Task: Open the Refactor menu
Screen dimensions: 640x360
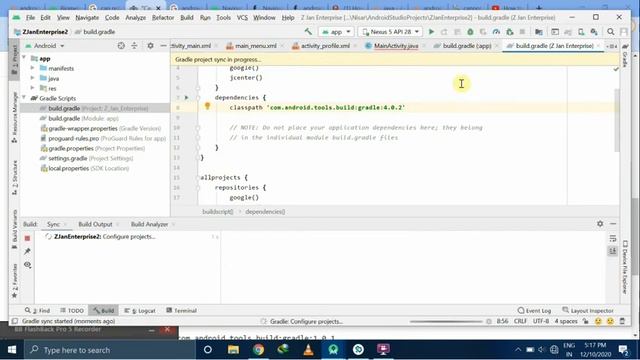Action: click(x=163, y=18)
